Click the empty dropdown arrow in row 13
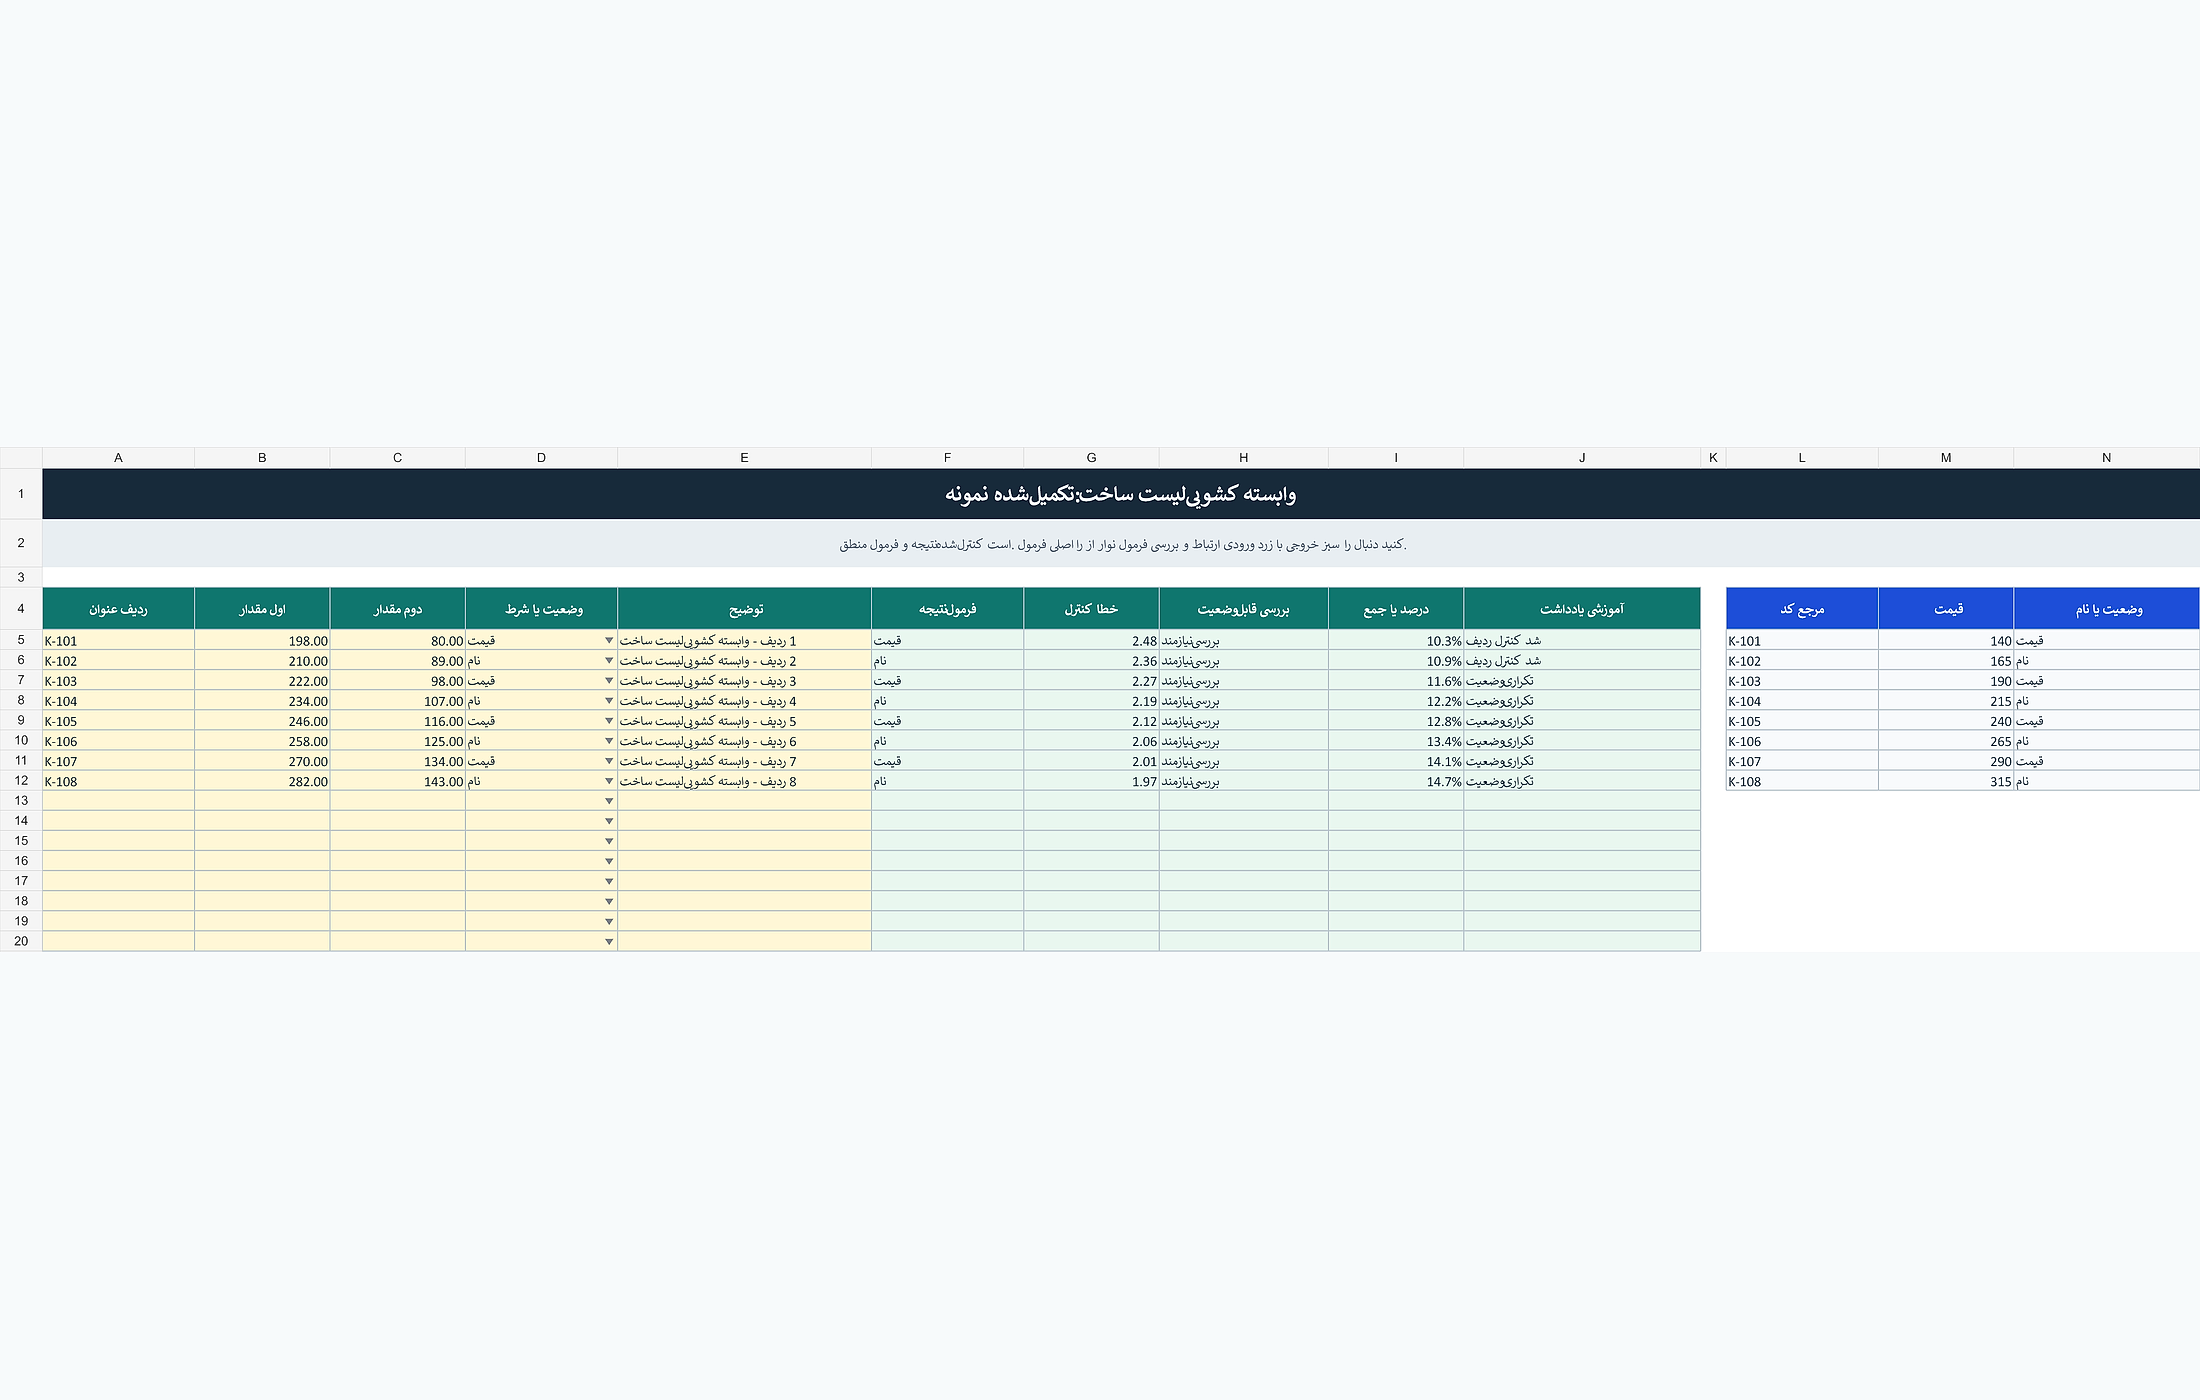 [608, 801]
